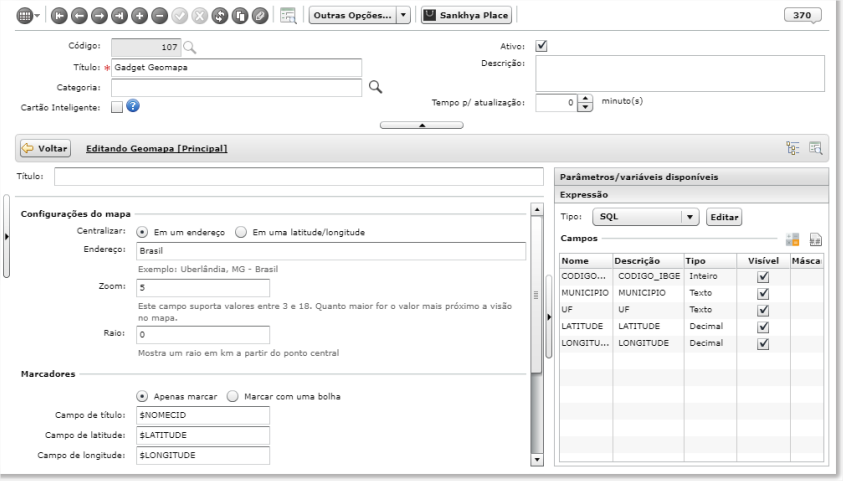Viewport: 843px width, 481px height.
Task: Toggle the Ativo checkbox
Action: pos(541,46)
